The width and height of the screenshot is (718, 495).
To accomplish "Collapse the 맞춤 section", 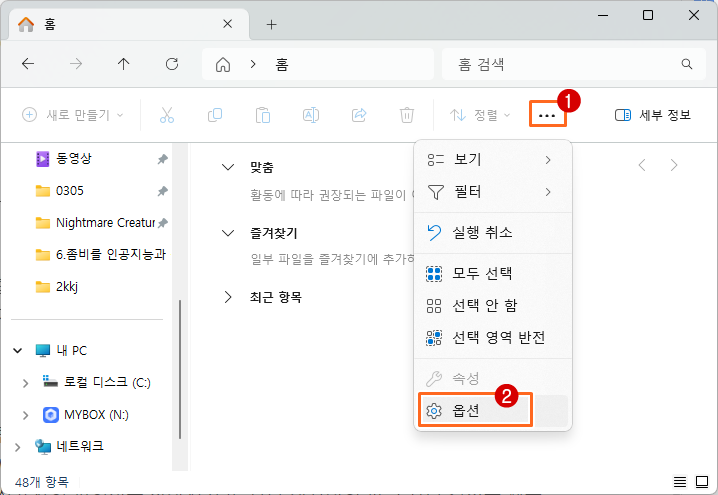I will (x=228, y=167).
